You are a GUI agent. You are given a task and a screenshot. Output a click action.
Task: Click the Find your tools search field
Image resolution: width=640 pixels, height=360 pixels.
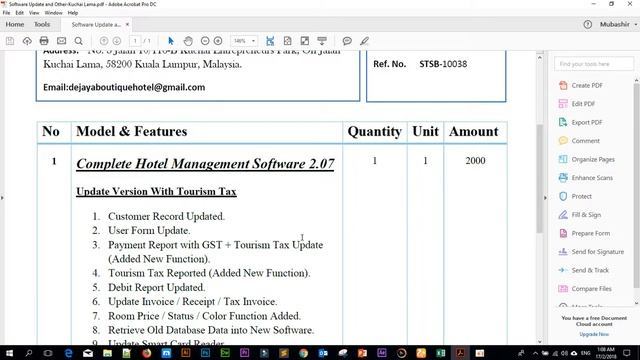point(594,64)
